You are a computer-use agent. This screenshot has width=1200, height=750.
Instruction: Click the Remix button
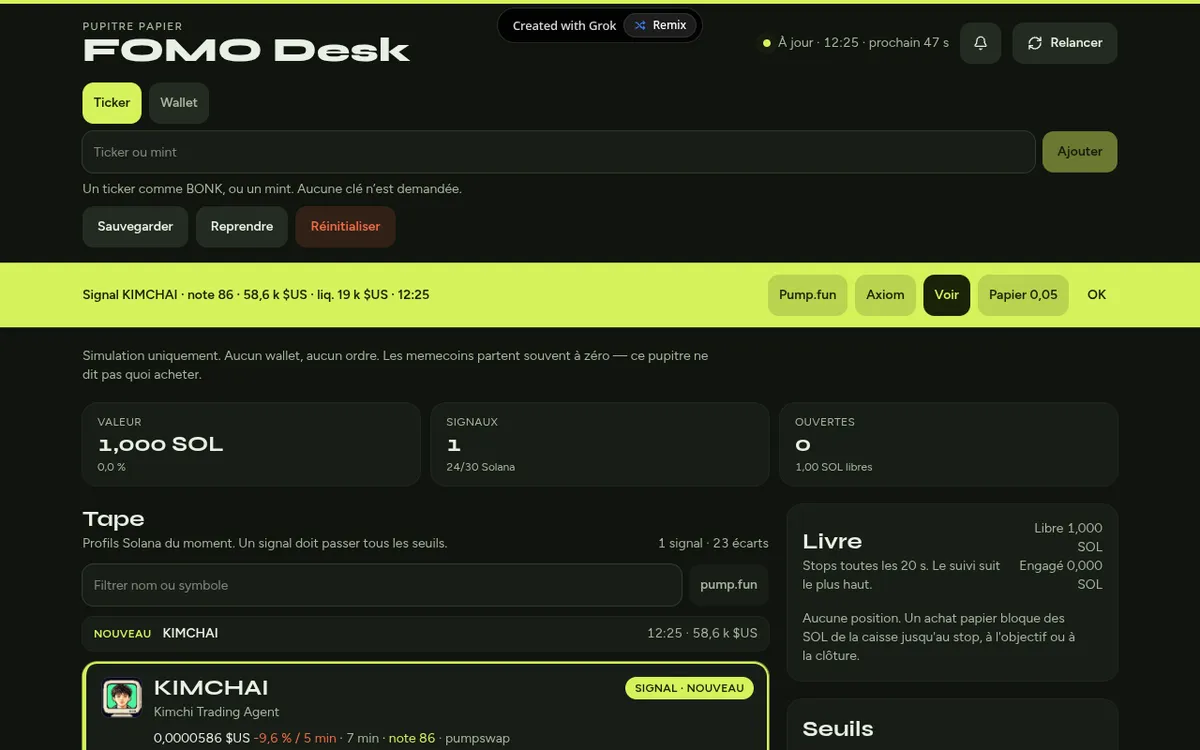(x=660, y=25)
